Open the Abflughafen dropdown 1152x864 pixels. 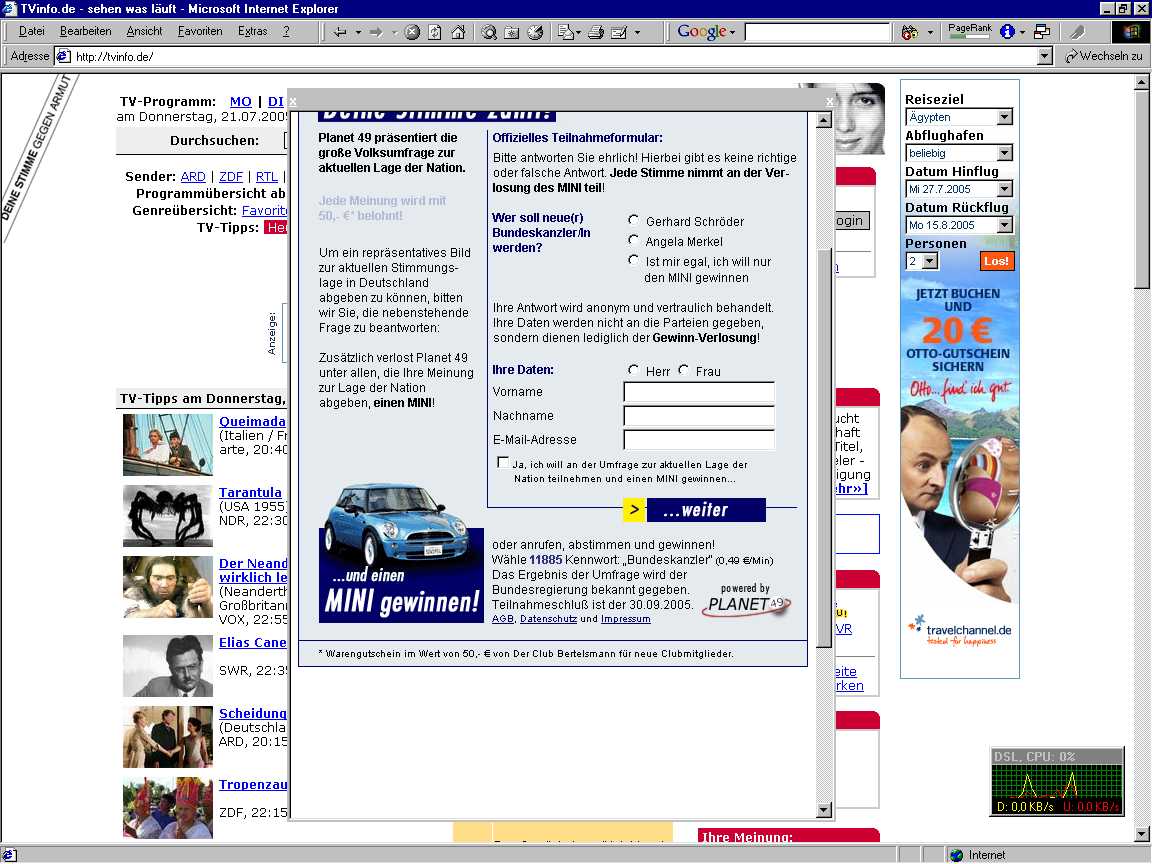pos(1004,153)
